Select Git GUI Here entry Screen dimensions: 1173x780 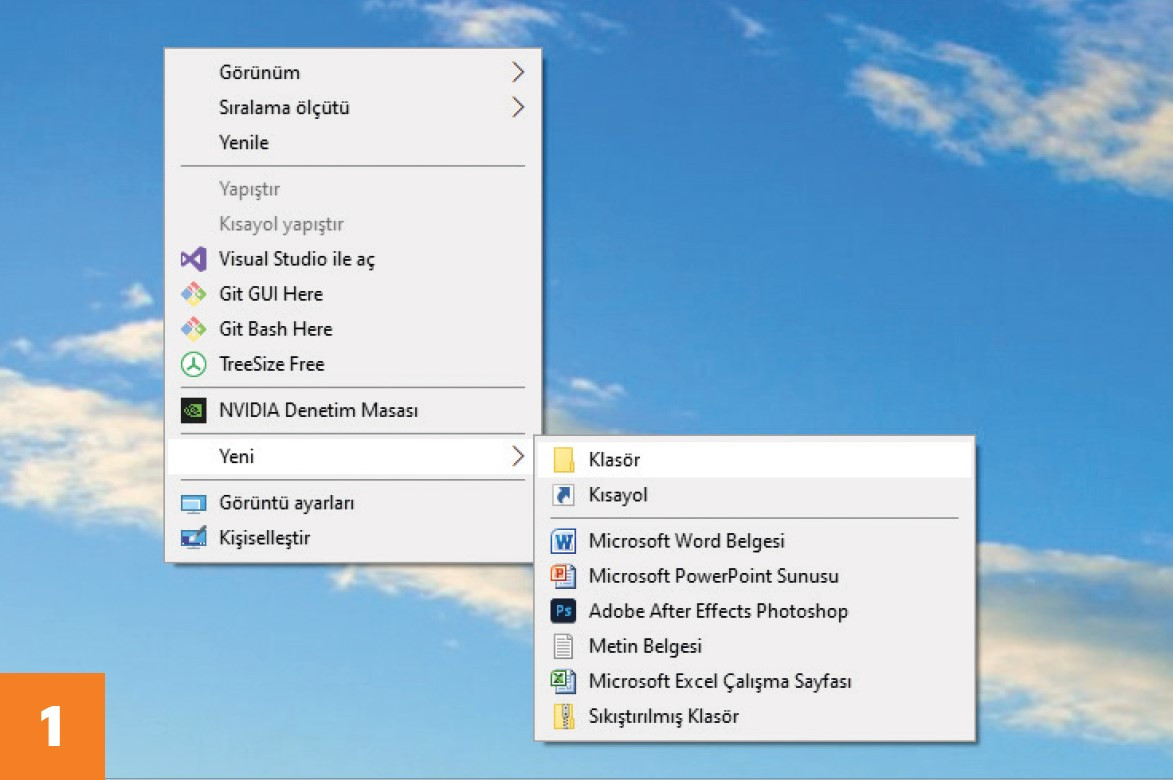(353, 294)
